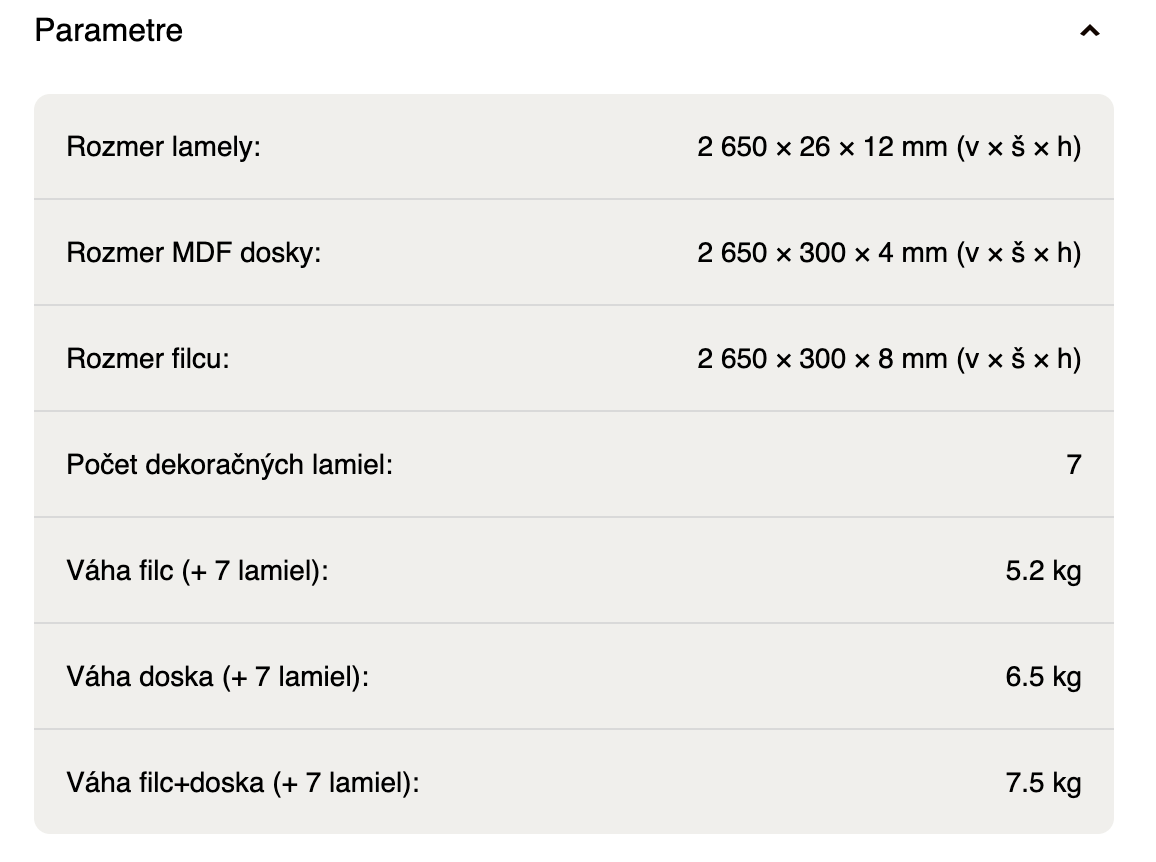Click the 2 650 × 26 × 12 mm value
Viewport: 1156px width, 862px height.
click(822, 148)
